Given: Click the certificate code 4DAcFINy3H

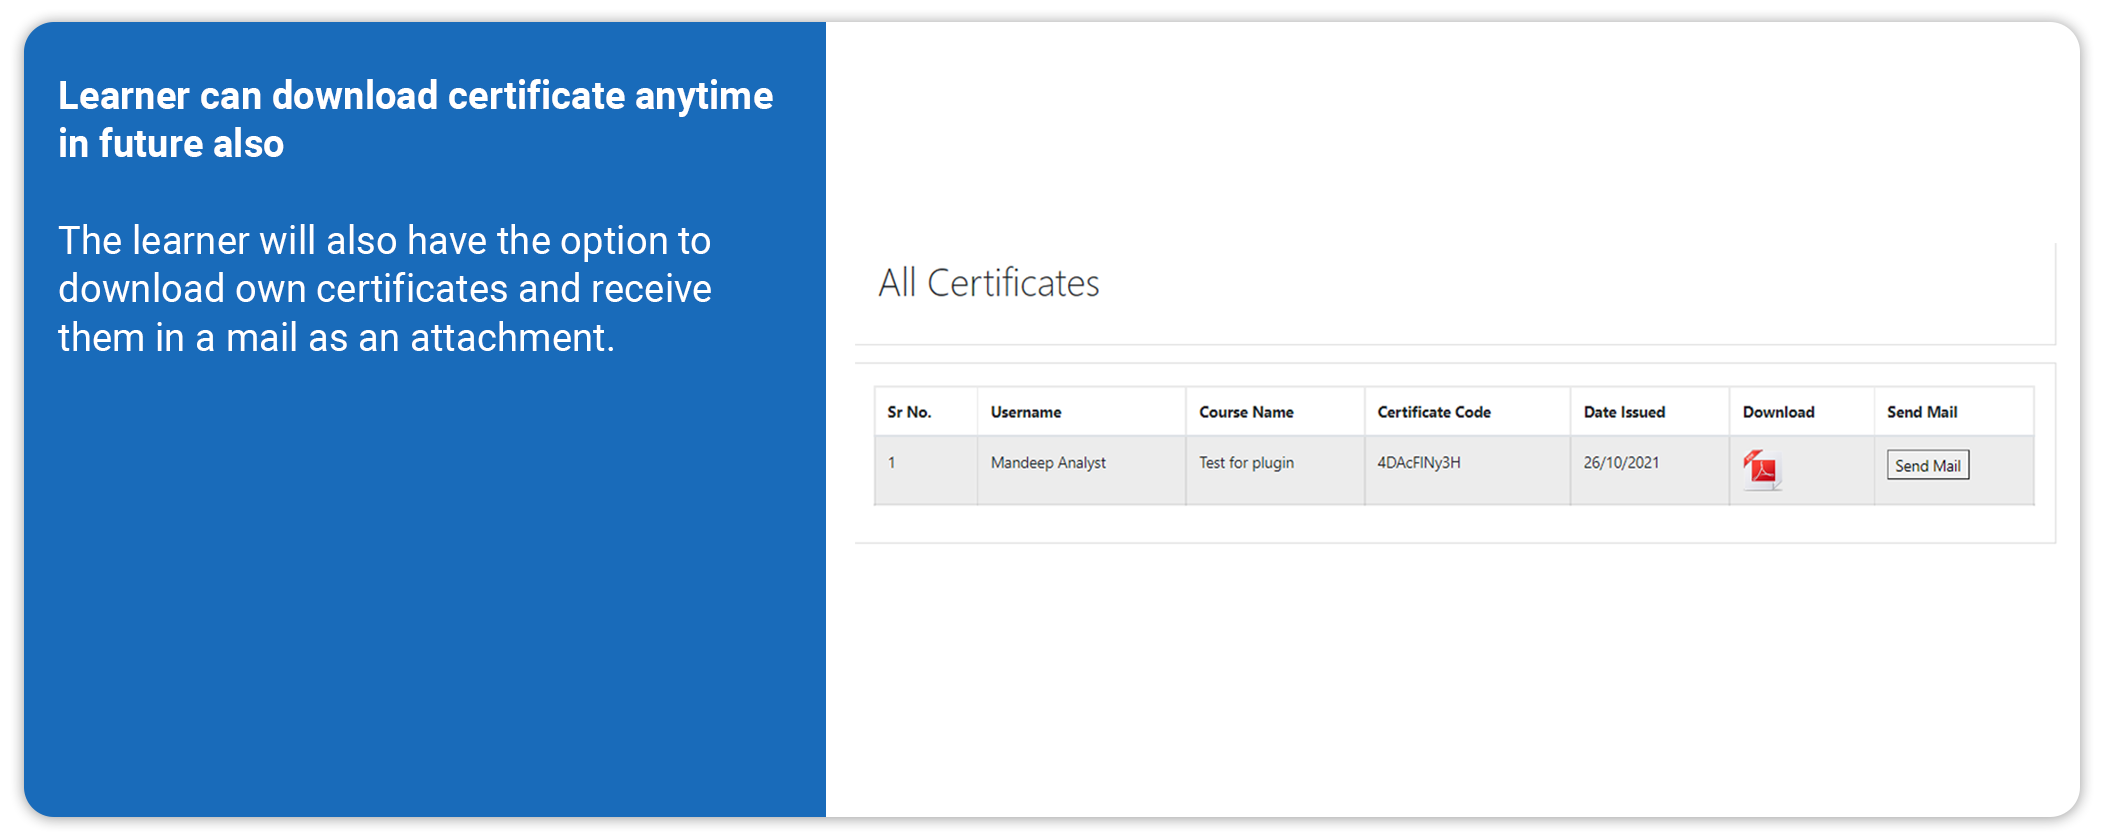Looking at the screenshot, I should coord(1418,463).
